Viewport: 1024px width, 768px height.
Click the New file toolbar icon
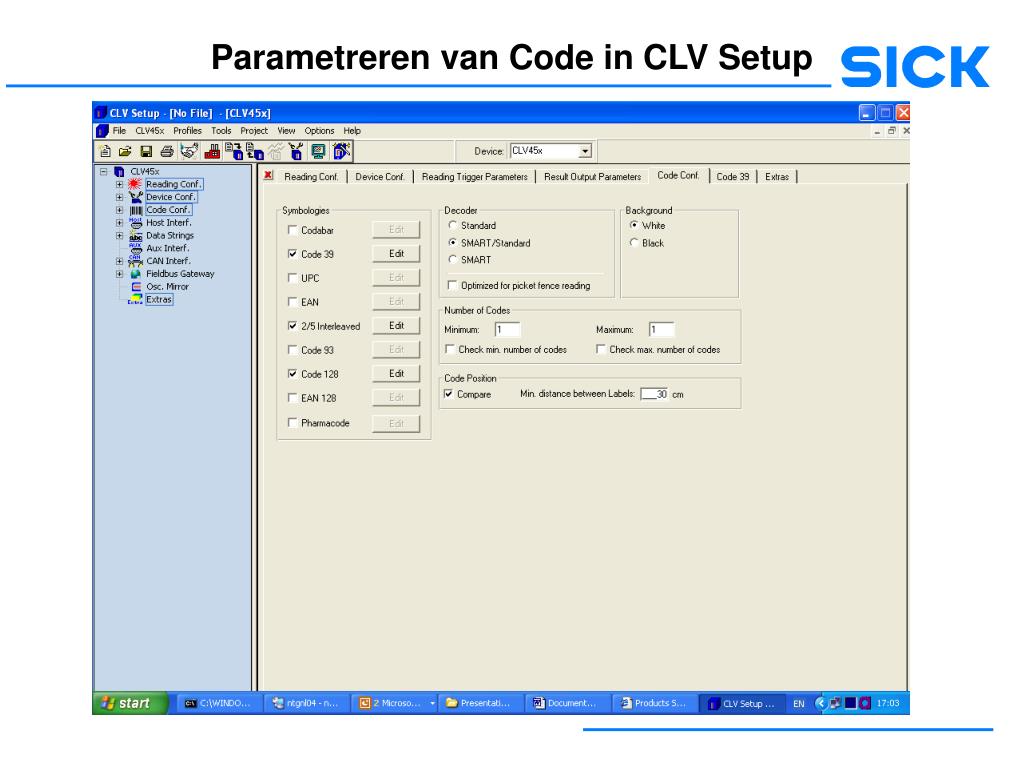point(104,152)
